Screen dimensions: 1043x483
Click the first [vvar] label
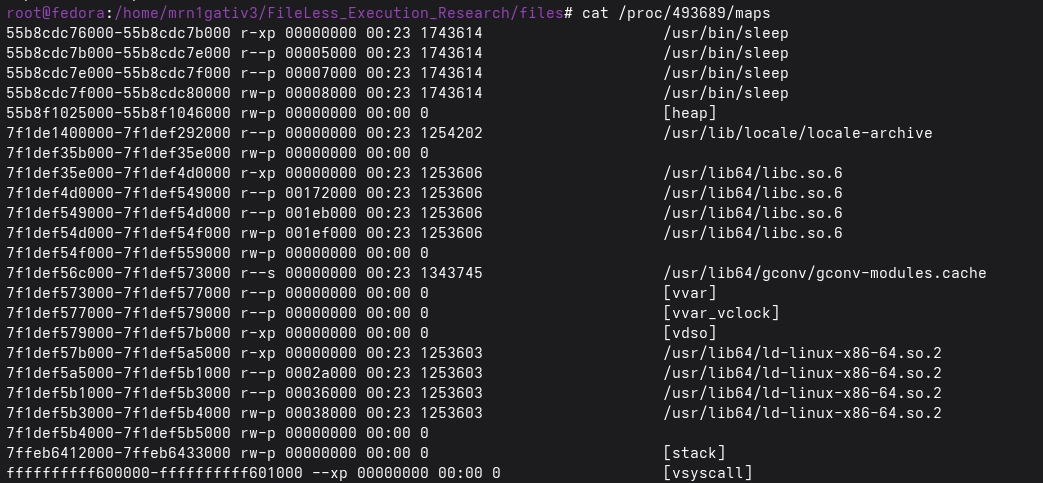(690, 293)
